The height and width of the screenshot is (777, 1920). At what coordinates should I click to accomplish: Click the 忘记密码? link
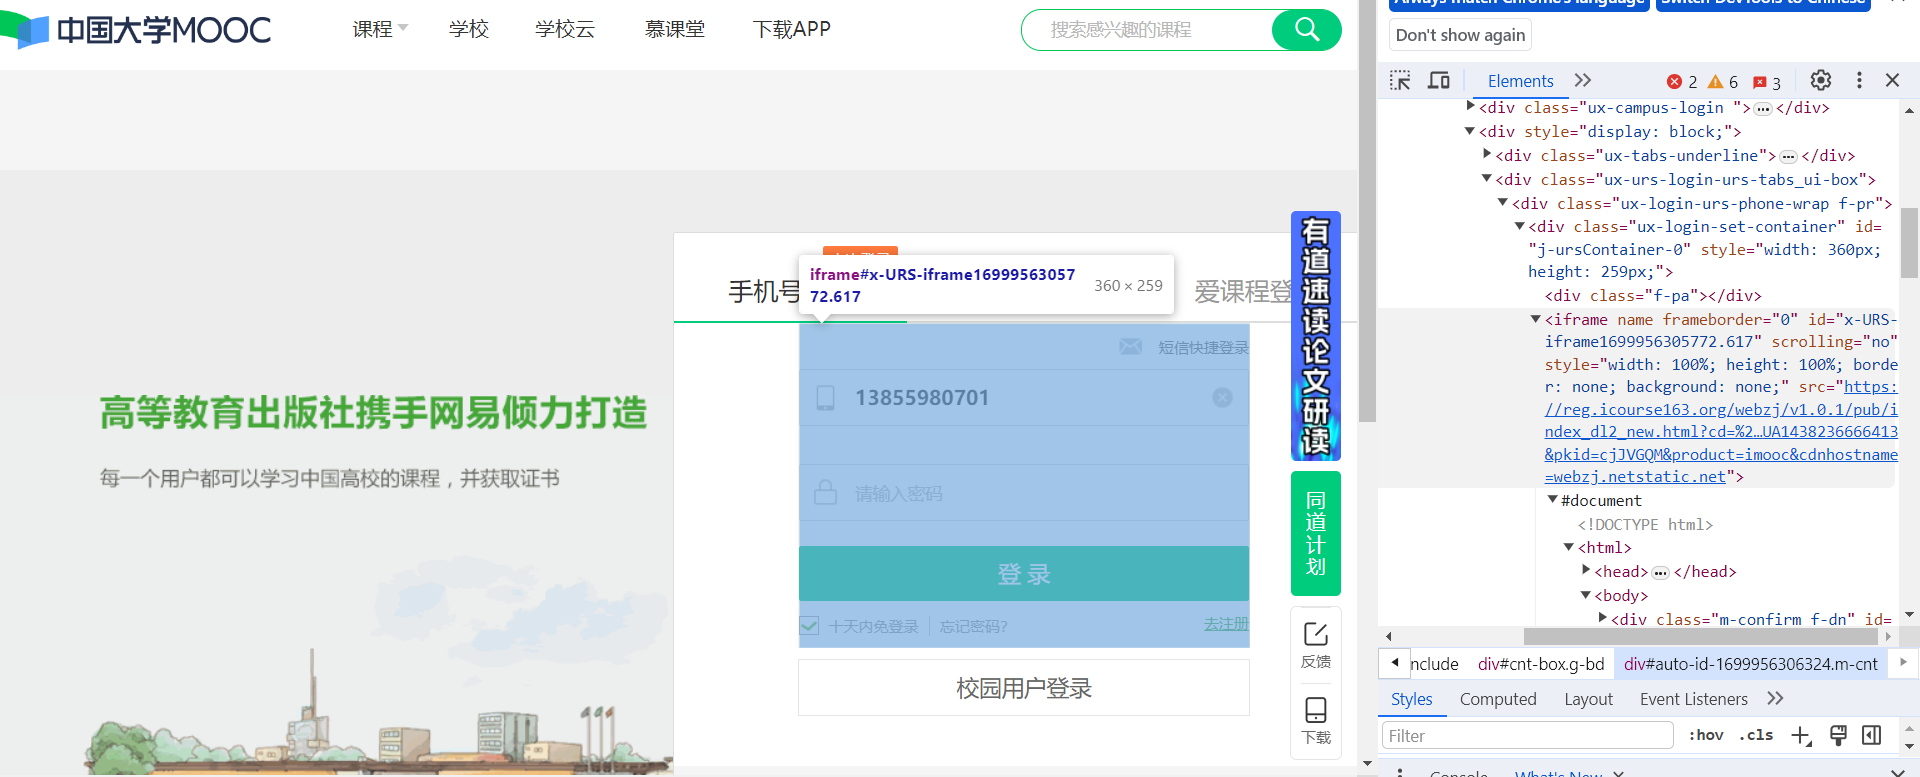click(x=973, y=627)
